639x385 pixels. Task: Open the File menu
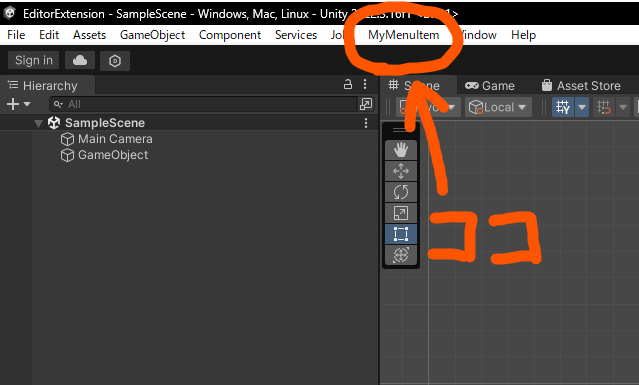16,35
